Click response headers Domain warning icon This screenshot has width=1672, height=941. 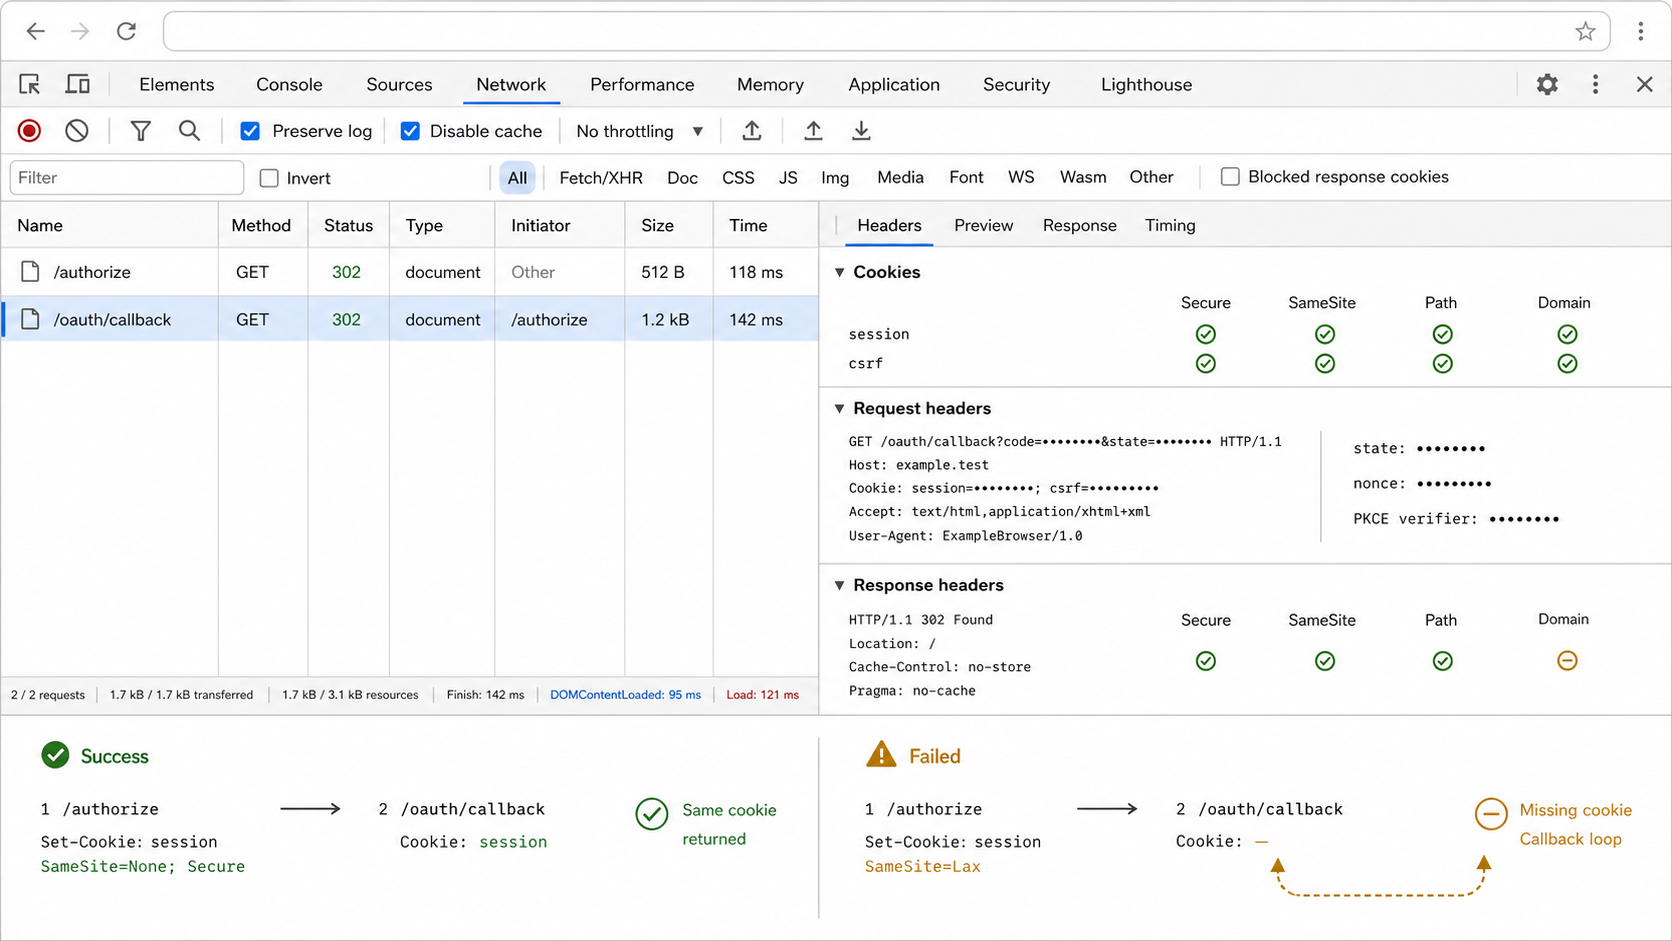coord(1567,661)
